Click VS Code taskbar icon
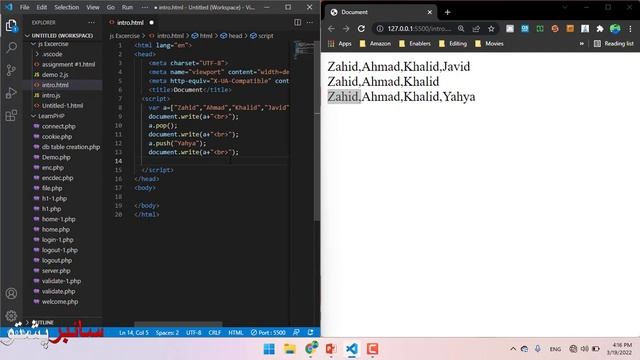Screen dimensions: 640x360 (x=351, y=349)
